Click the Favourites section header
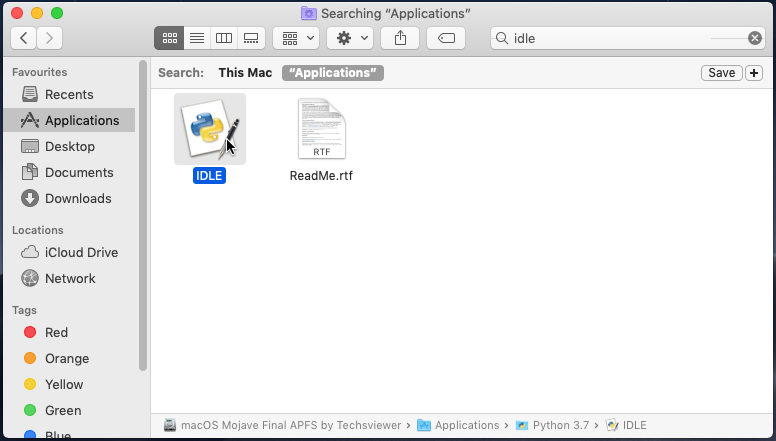776x441 pixels. point(40,72)
